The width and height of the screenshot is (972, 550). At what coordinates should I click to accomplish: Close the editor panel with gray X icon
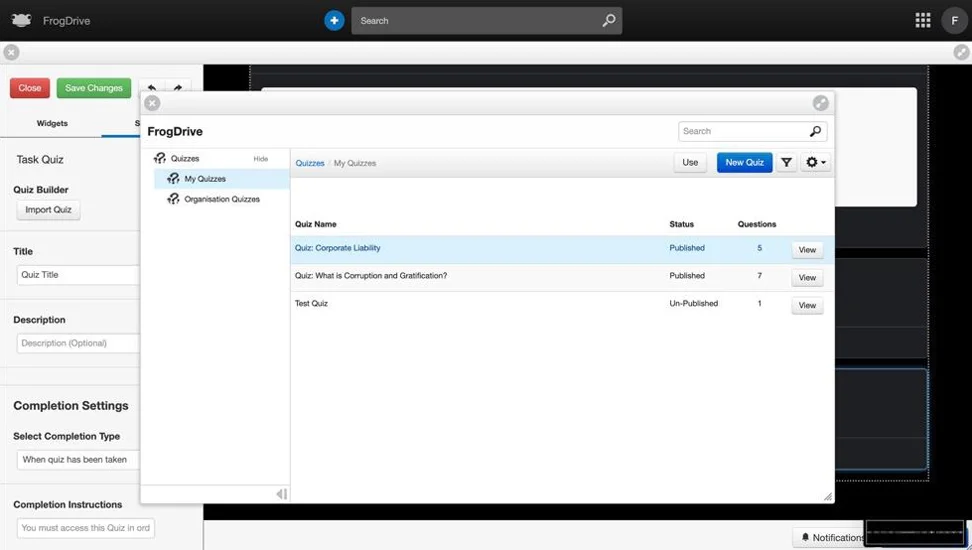pos(11,53)
